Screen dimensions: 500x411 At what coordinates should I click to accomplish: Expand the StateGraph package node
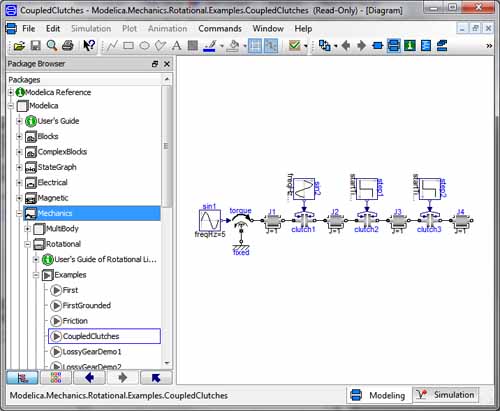pos(19,167)
